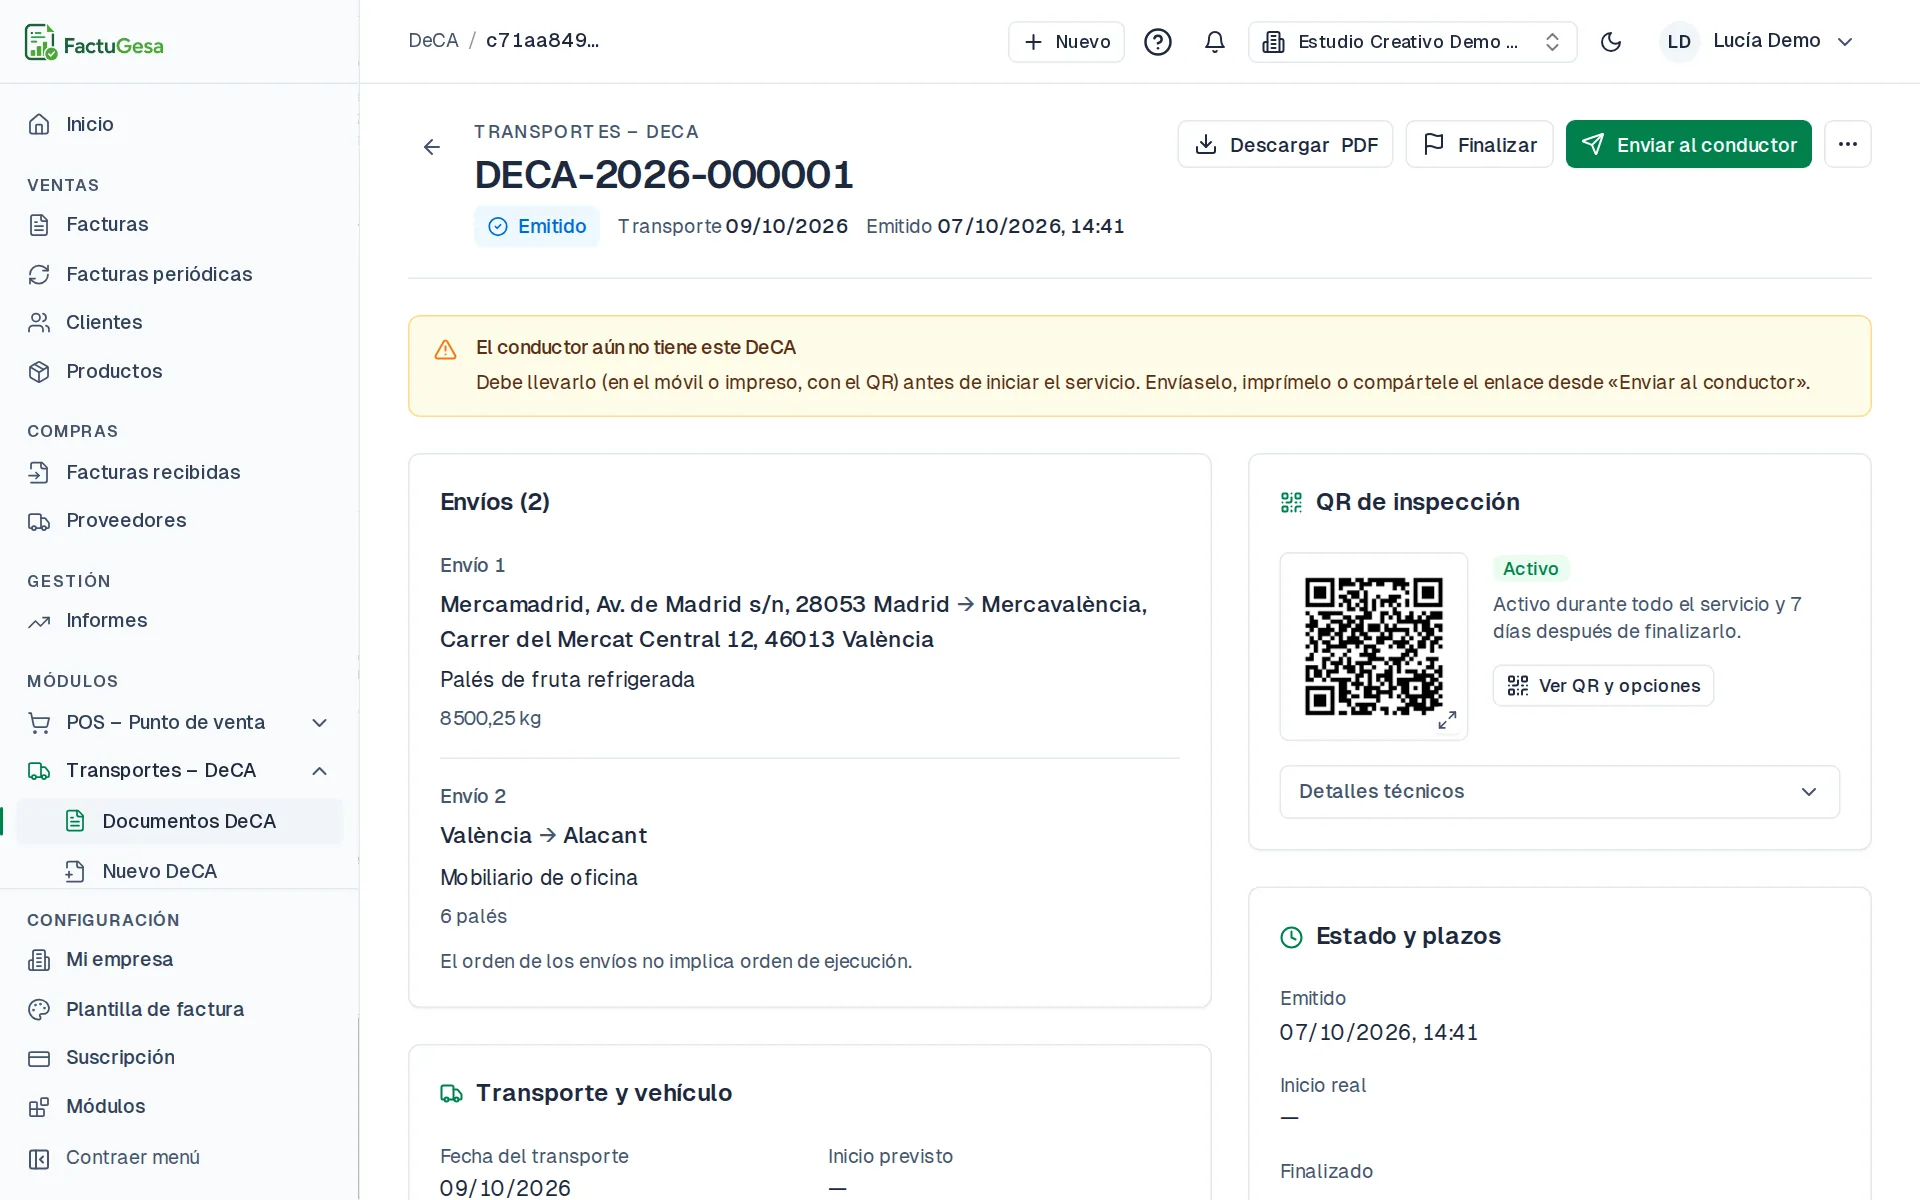The width and height of the screenshot is (1920, 1200).
Task: Click the Finalizar button
Action: 1479,144
